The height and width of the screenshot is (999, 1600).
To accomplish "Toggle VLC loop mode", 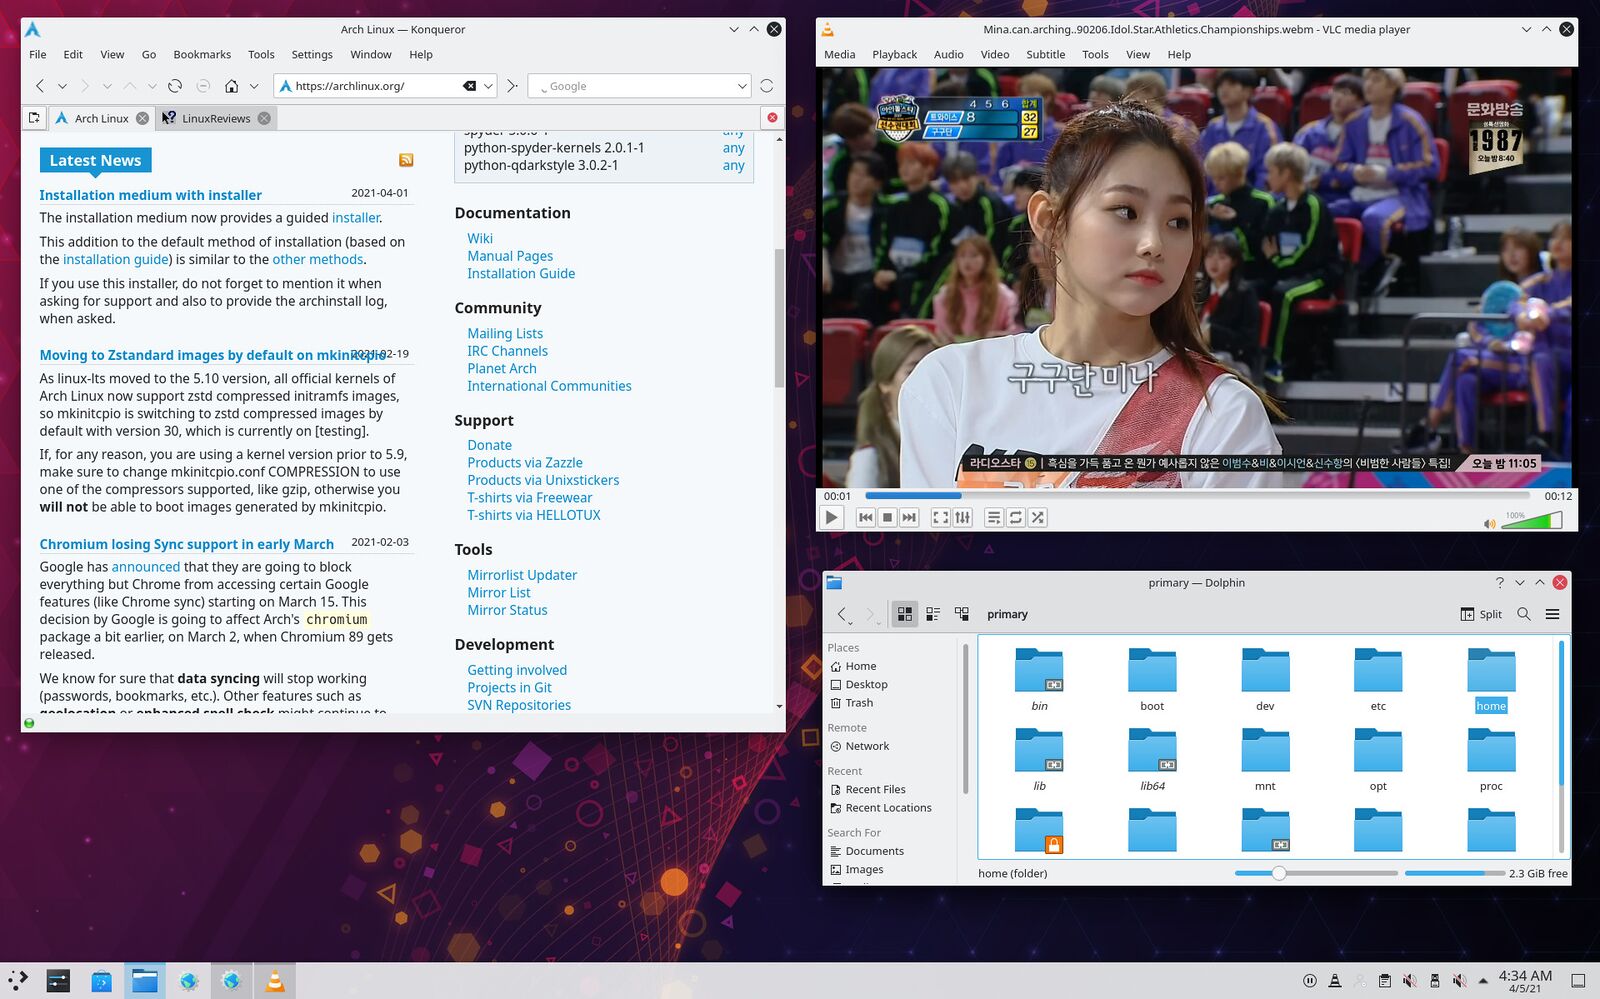I will (1016, 517).
